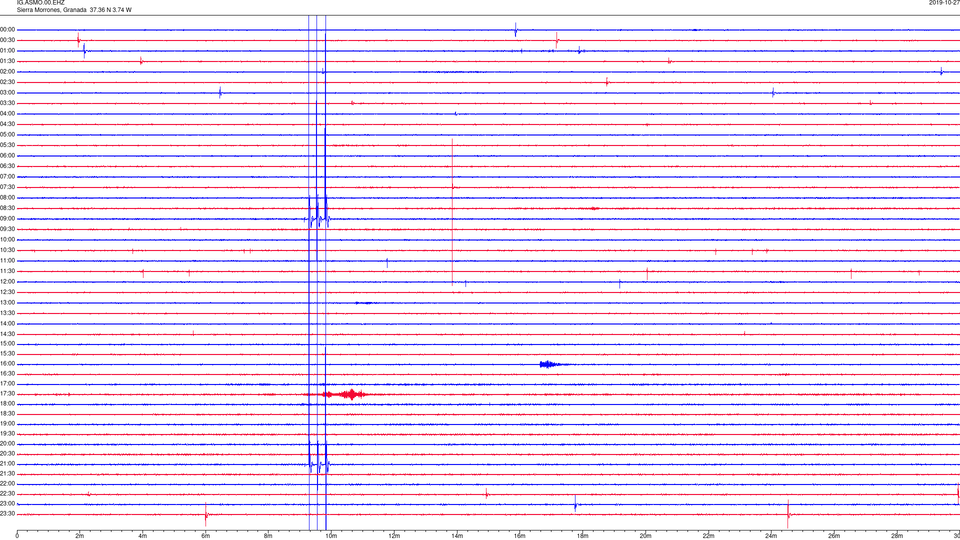Click the 6m tick on the time axis
This screenshot has height=540, width=960.
point(205,536)
